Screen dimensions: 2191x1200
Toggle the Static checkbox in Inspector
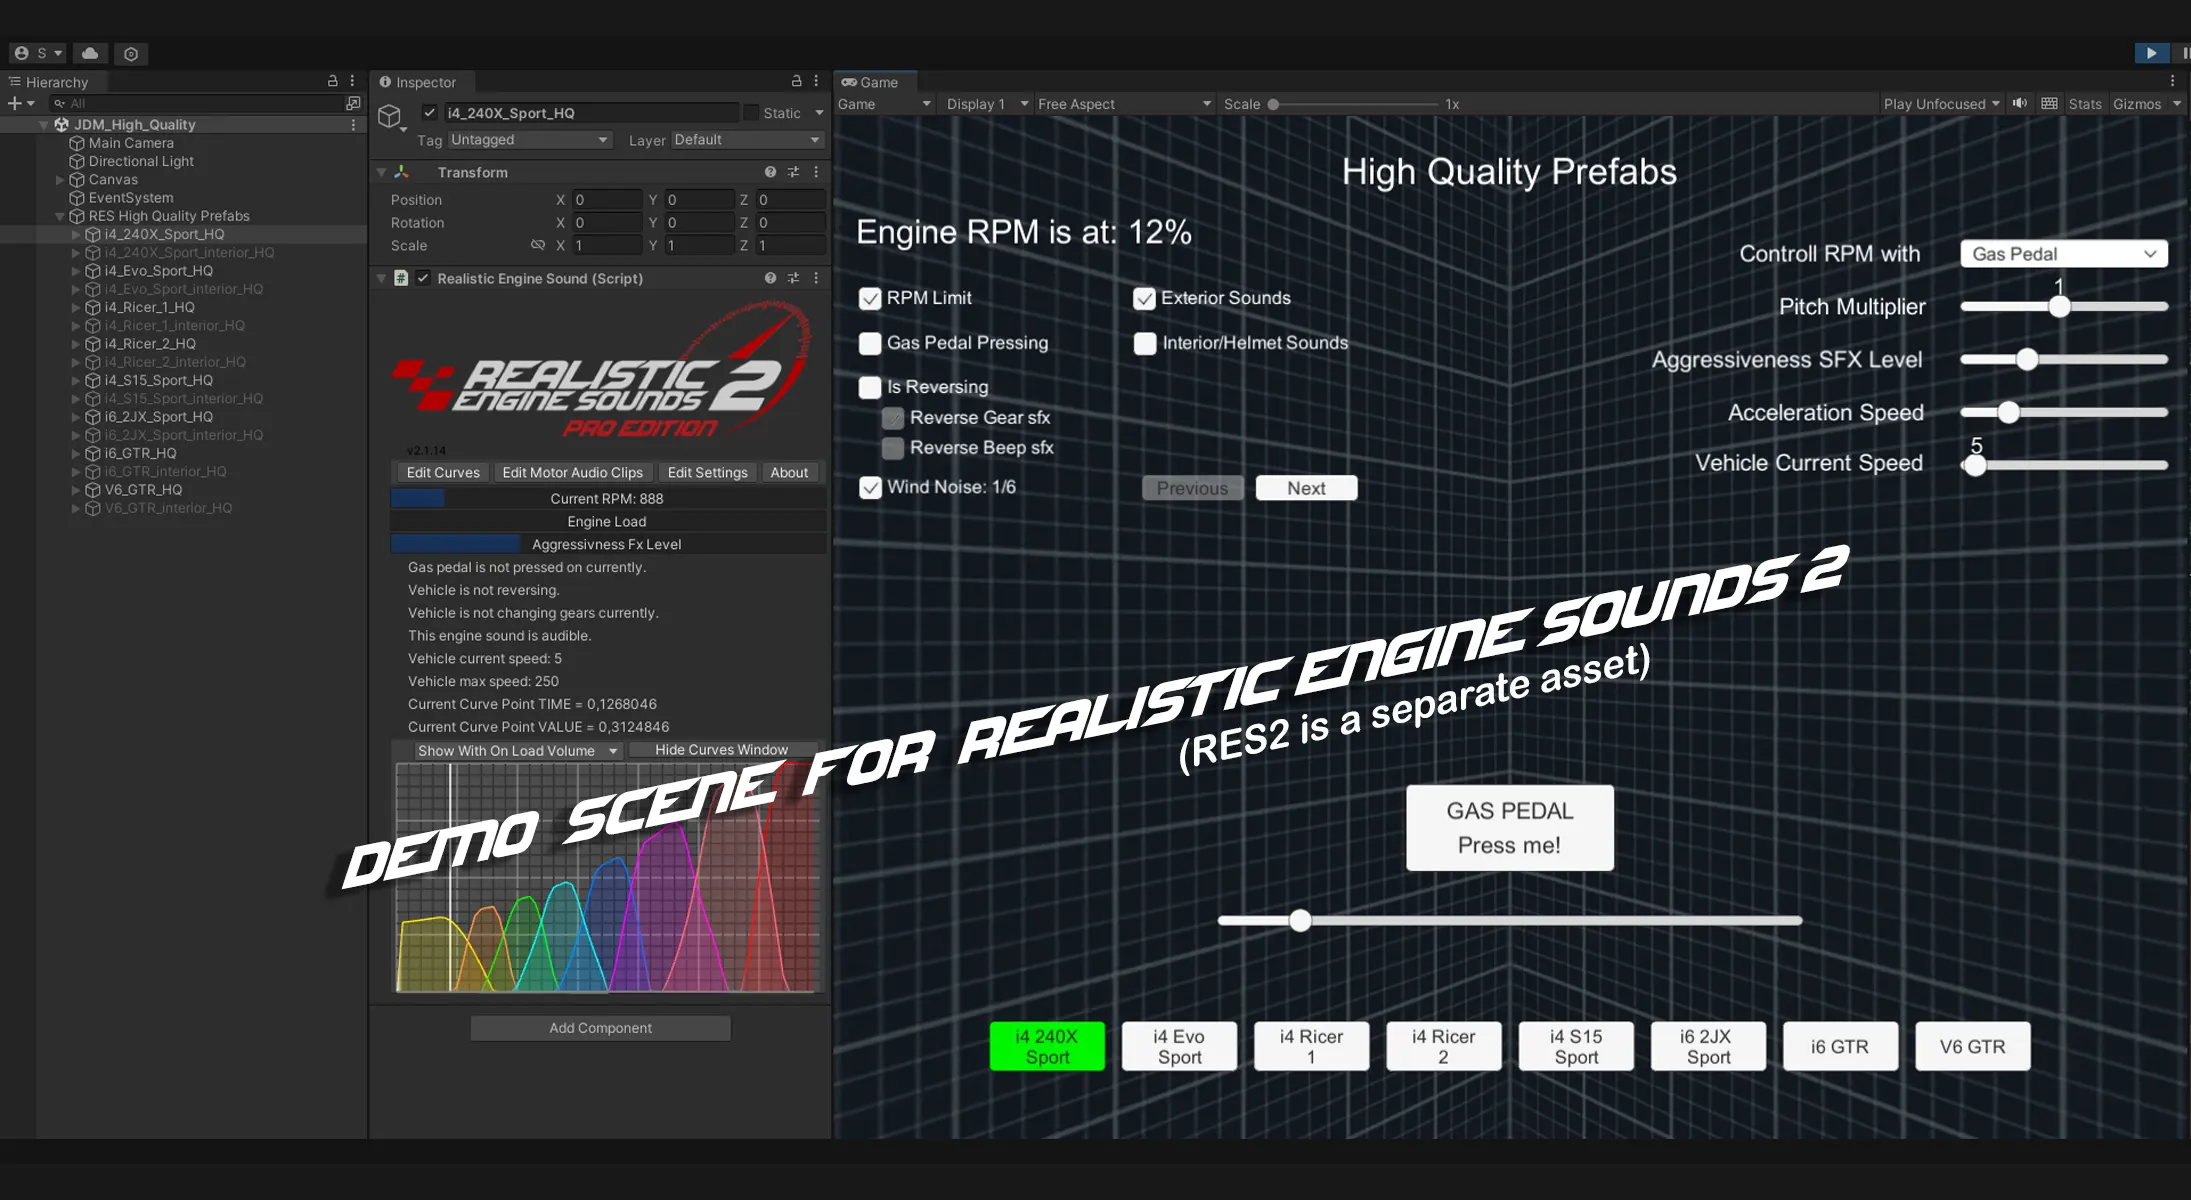[x=751, y=113]
